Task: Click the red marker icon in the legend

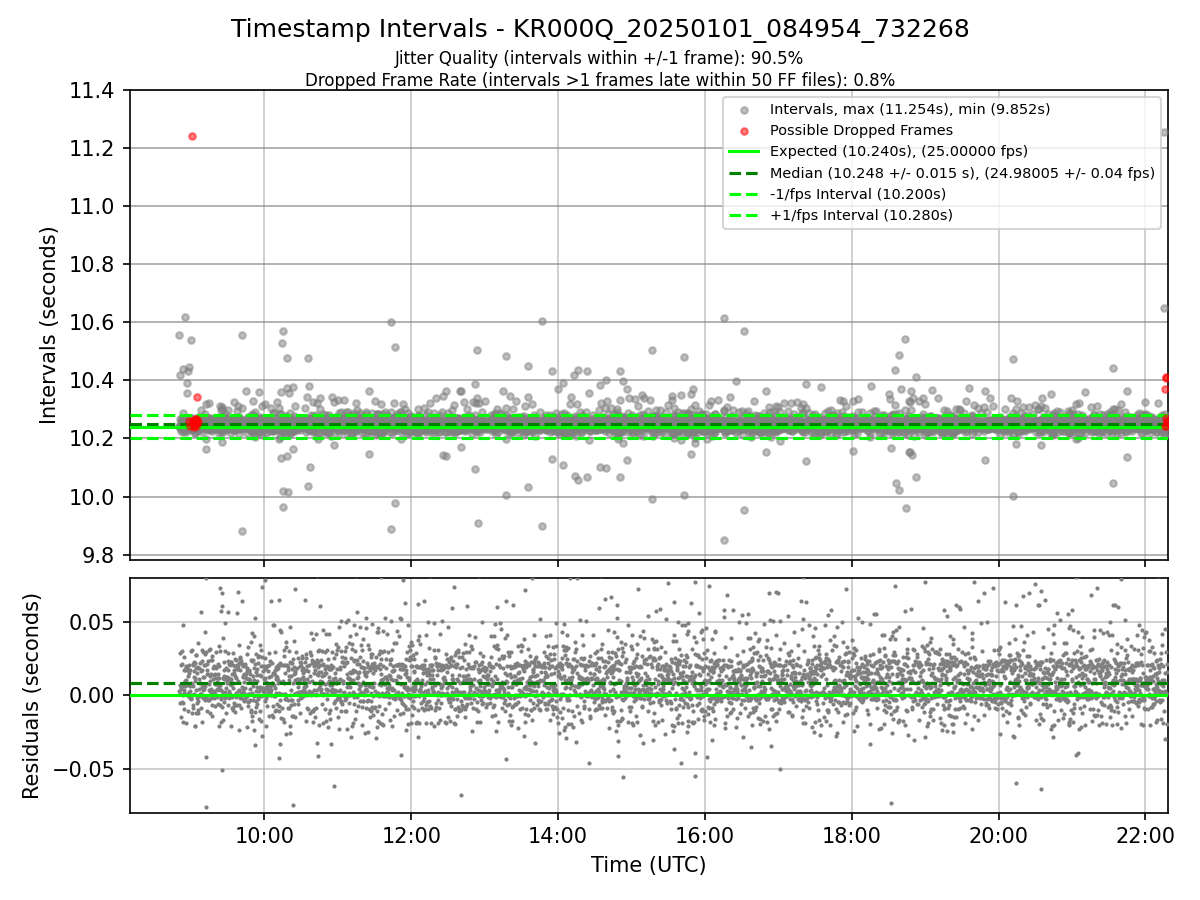Action: point(744,131)
